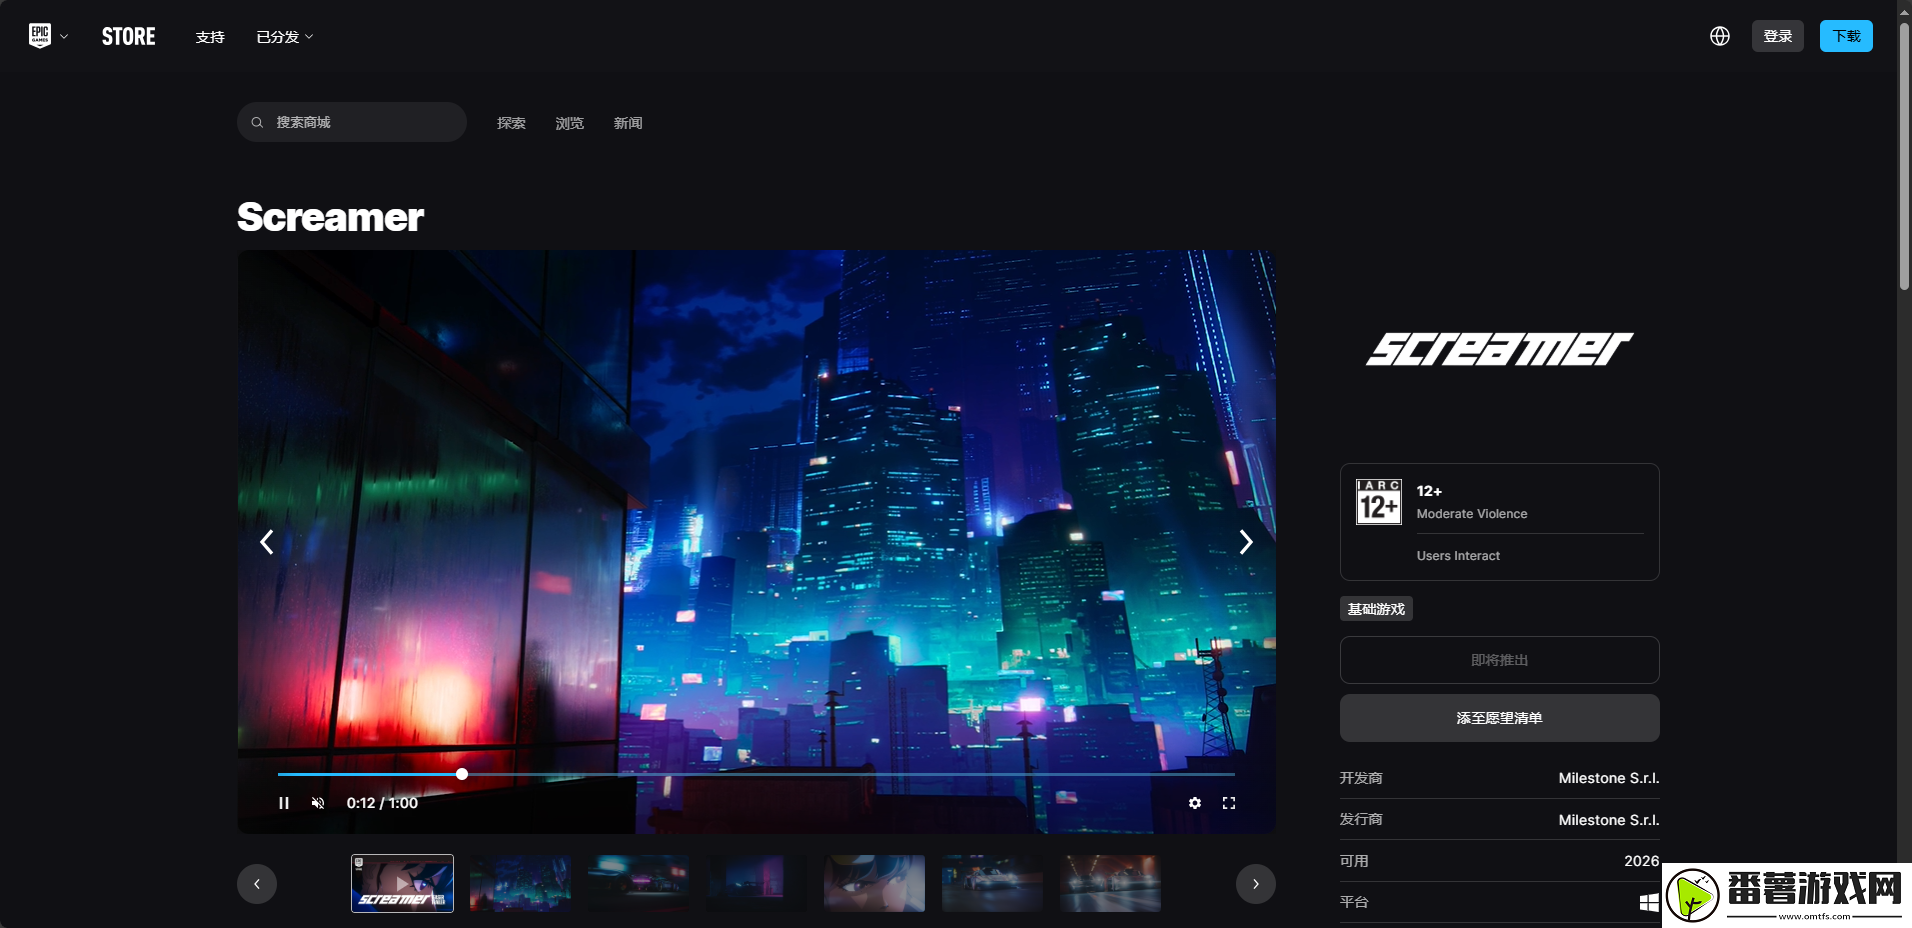This screenshot has width=1912, height=928.
Task: Select the anime character face thumbnail
Action: pos(874,883)
